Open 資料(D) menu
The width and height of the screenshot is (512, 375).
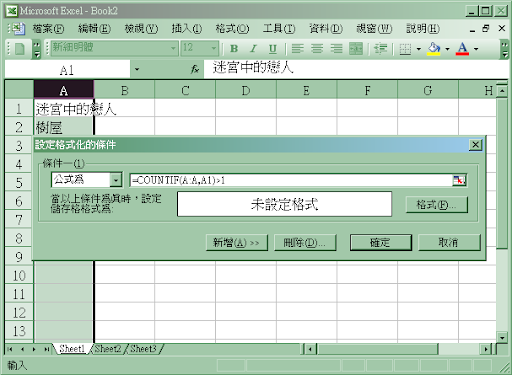click(x=326, y=29)
